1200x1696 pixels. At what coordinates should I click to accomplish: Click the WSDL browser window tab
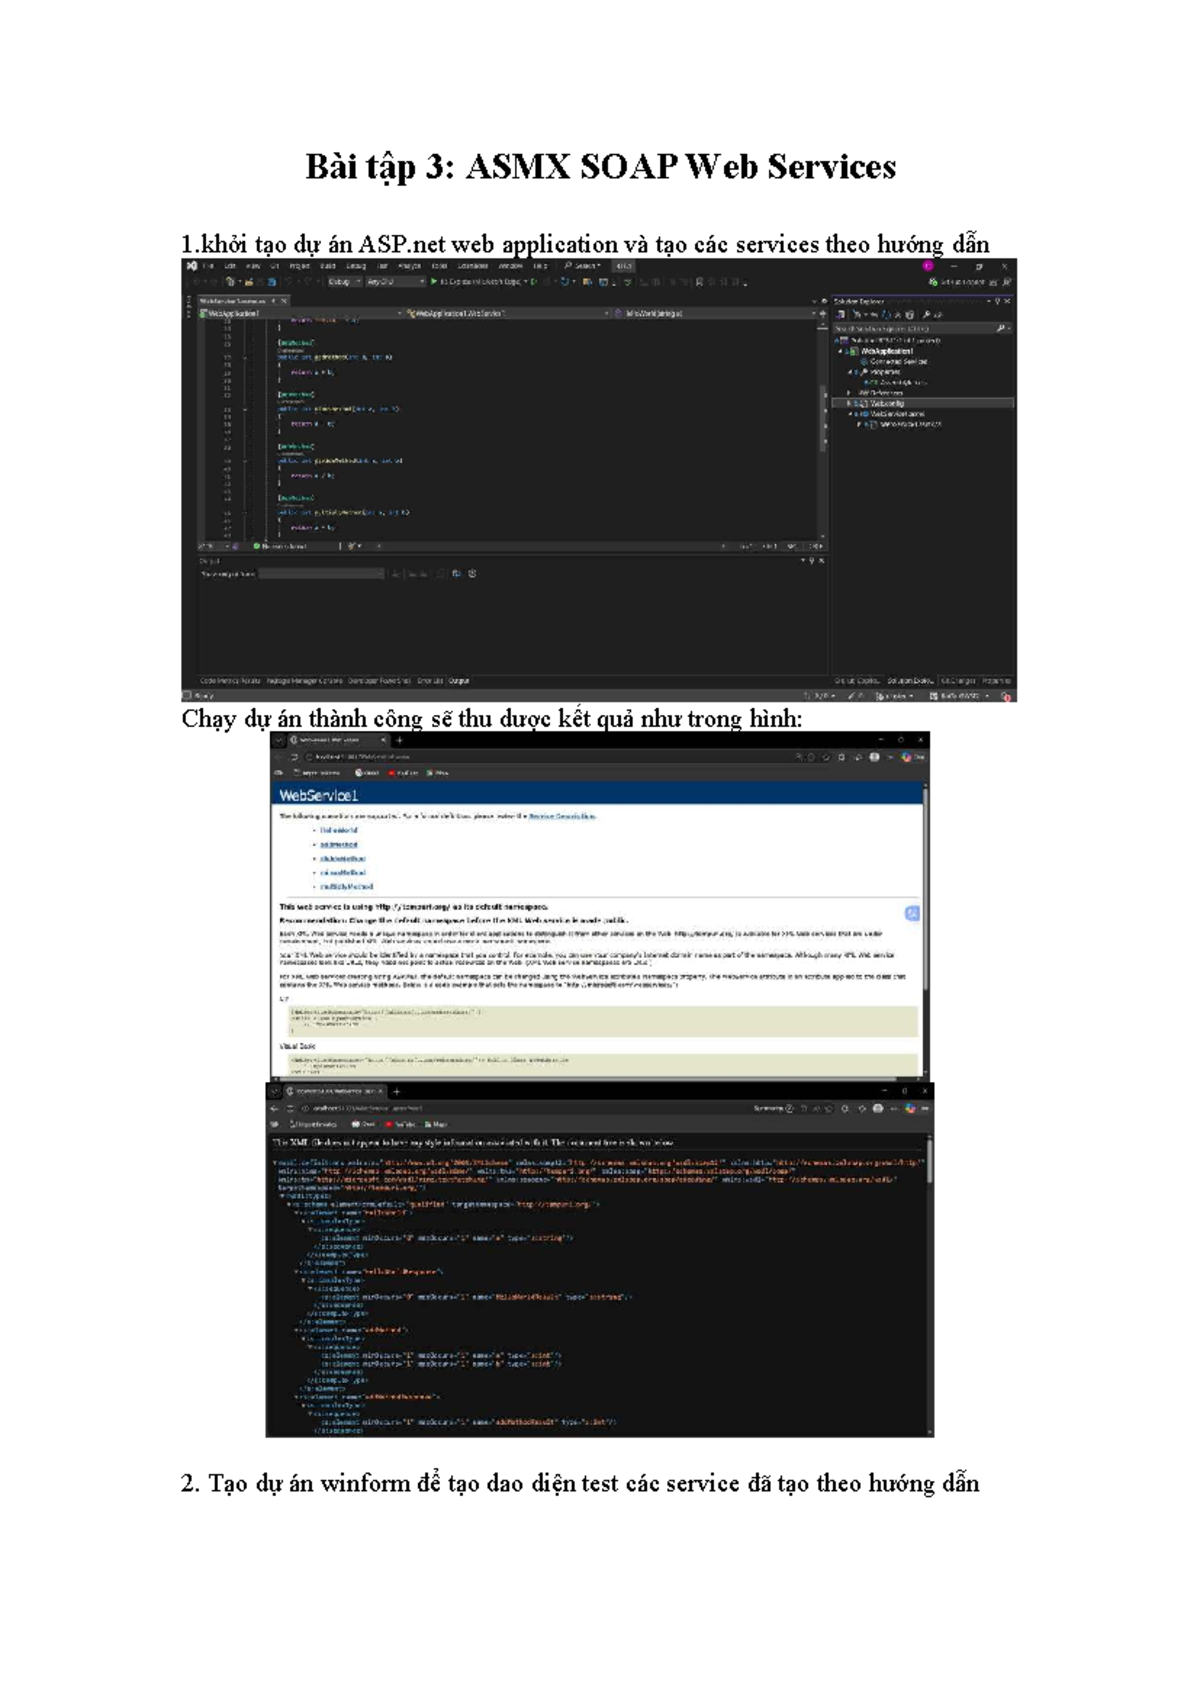pyautogui.click(x=336, y=1091)
